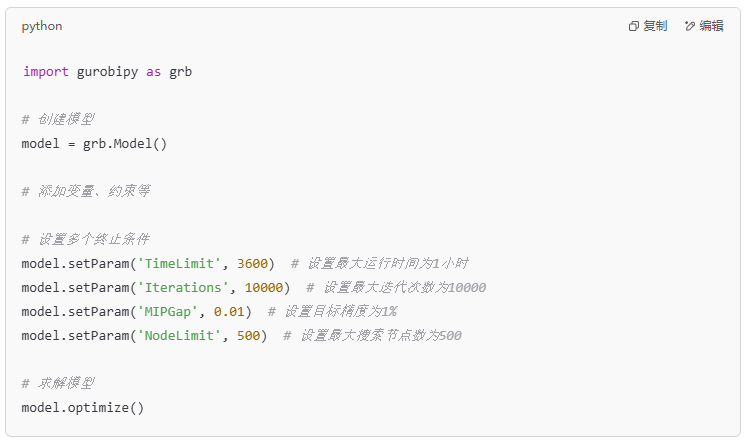
Task: Click the 'MIPGap' string parameter
Action: point(168,312)
